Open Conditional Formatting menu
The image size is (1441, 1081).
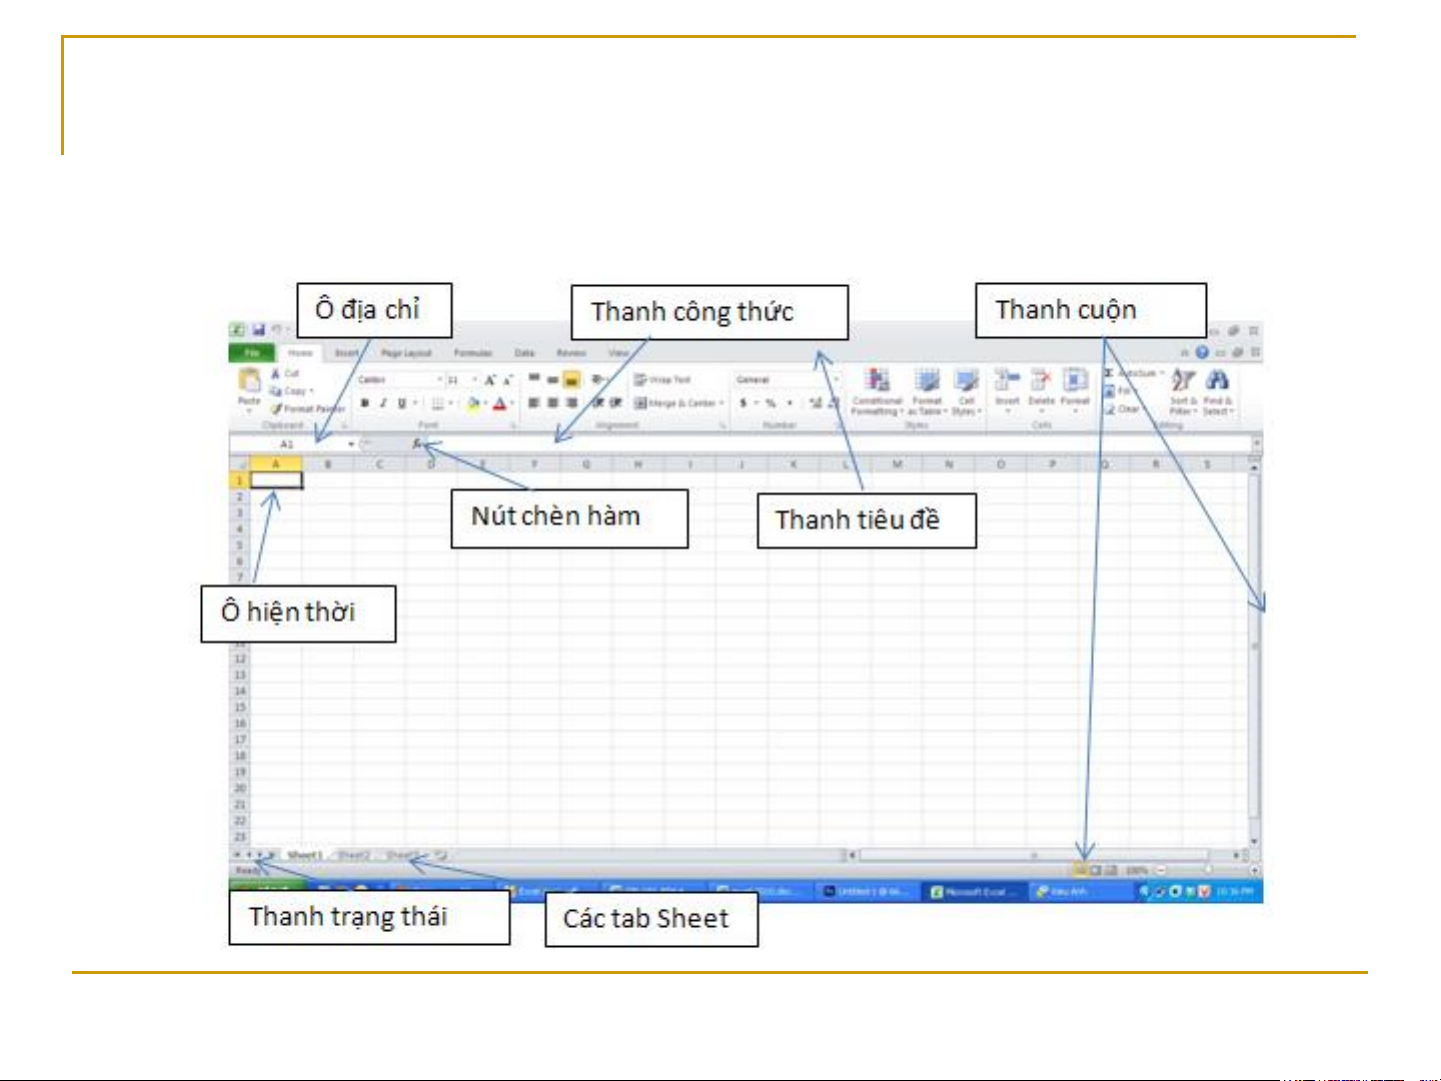tap(877, 391)
